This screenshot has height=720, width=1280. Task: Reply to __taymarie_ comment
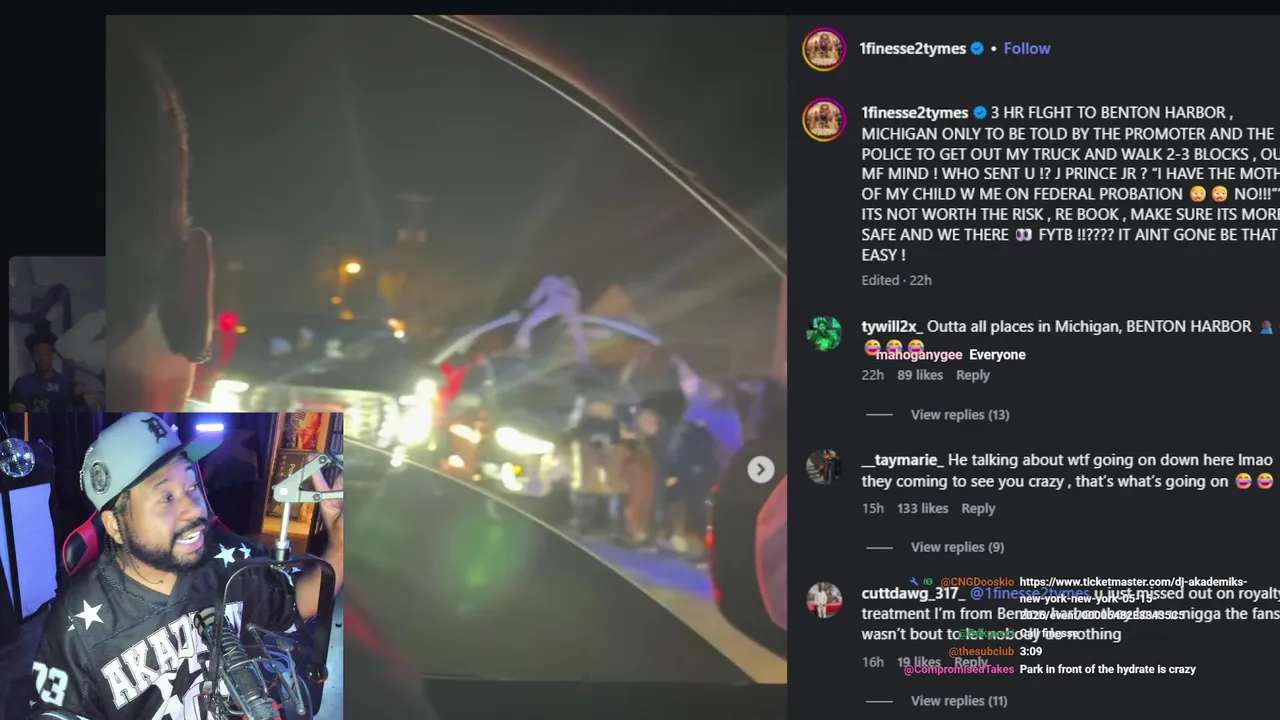(x=978, y=508)
